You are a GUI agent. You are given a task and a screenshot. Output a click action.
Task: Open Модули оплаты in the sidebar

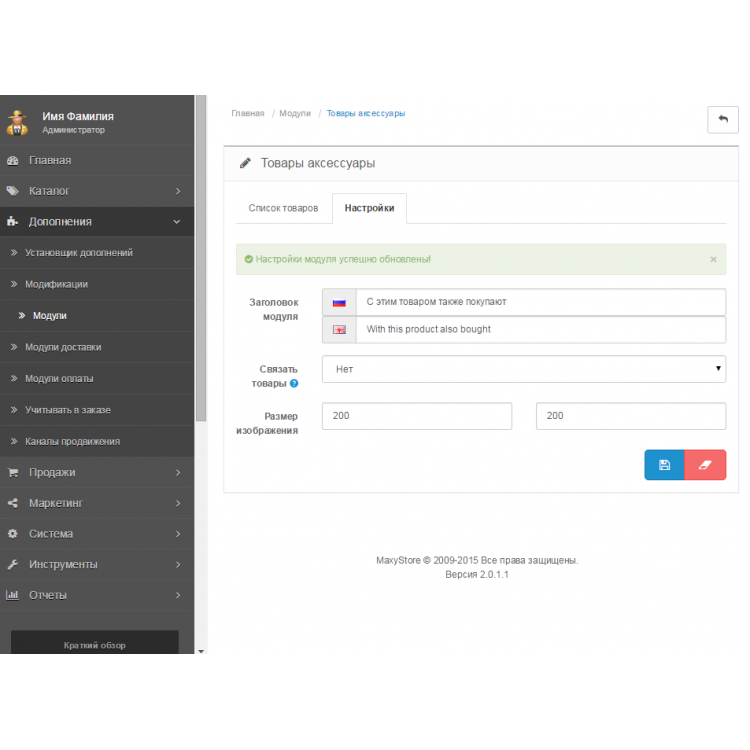97,378
